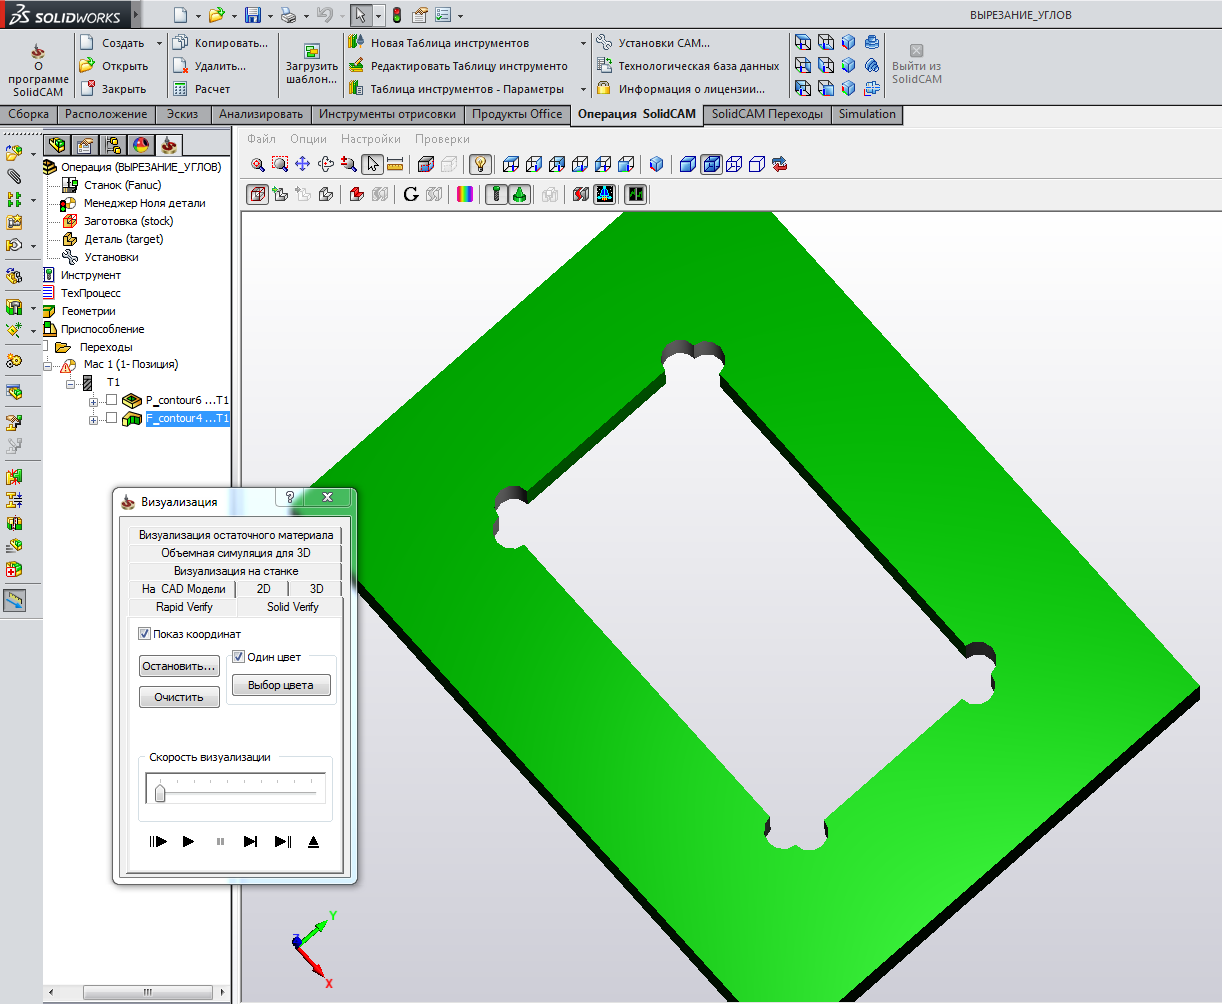Open the Опции menu

[308, 139]
